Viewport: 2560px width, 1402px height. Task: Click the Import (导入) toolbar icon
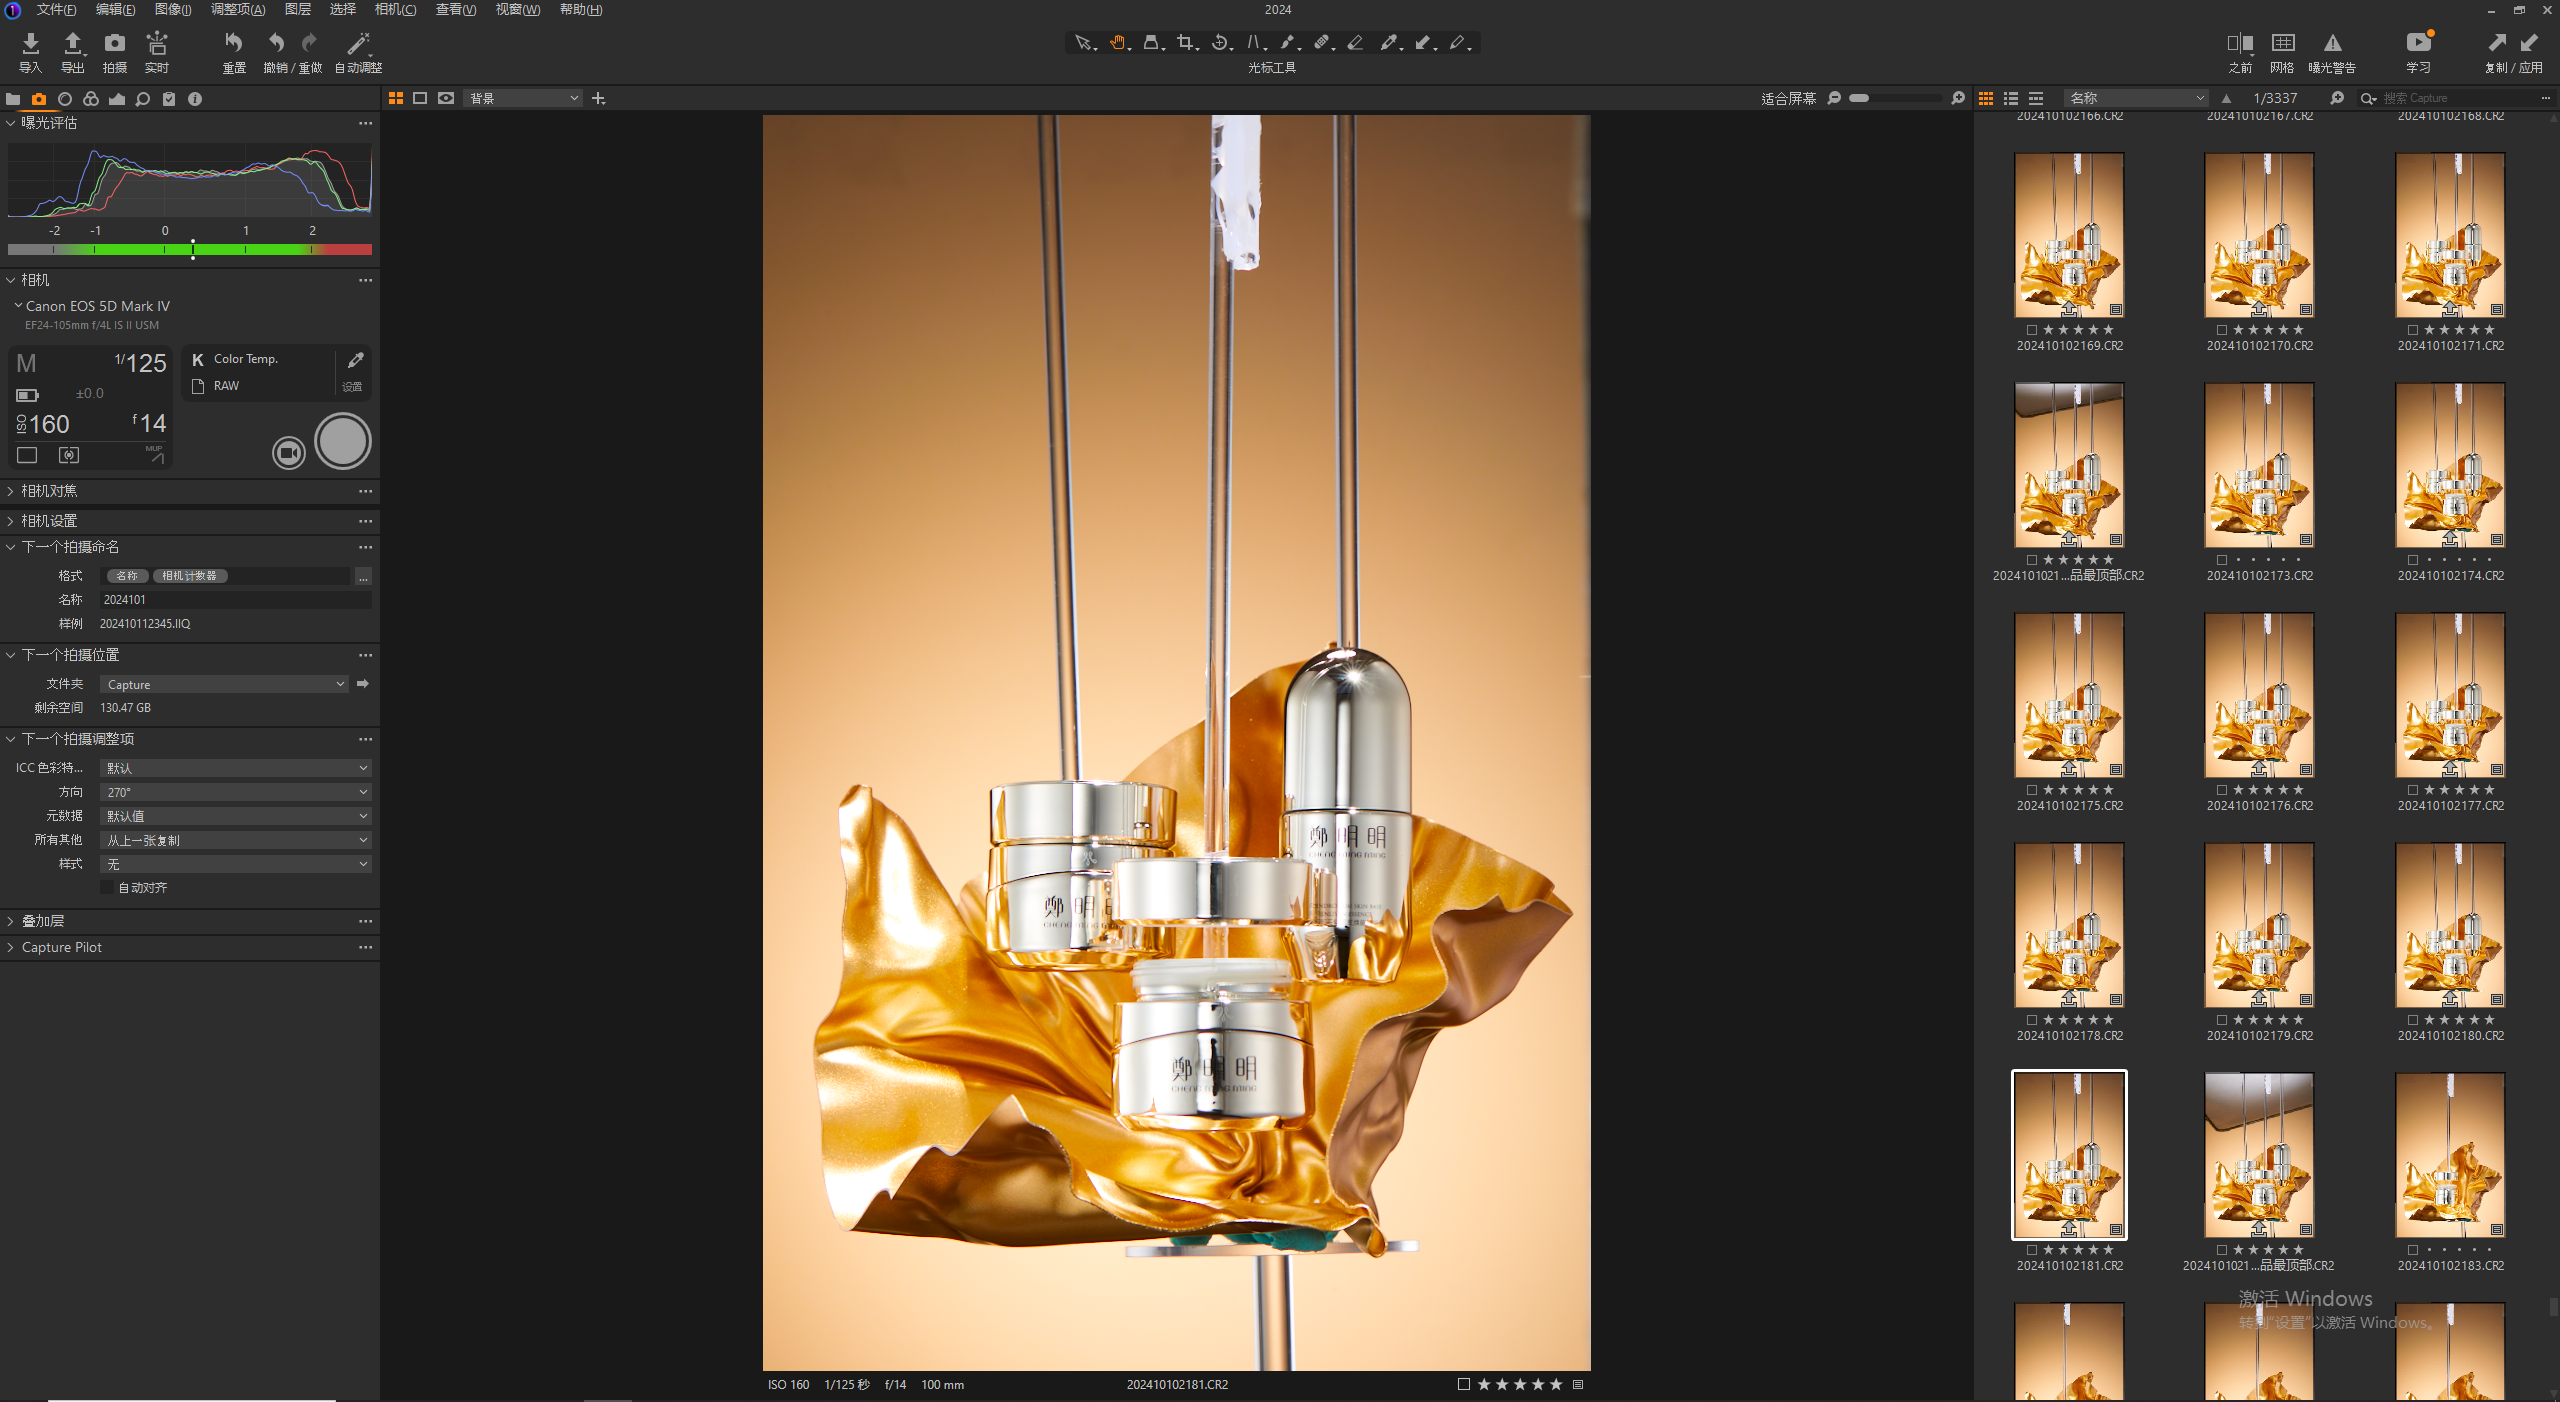30,43
